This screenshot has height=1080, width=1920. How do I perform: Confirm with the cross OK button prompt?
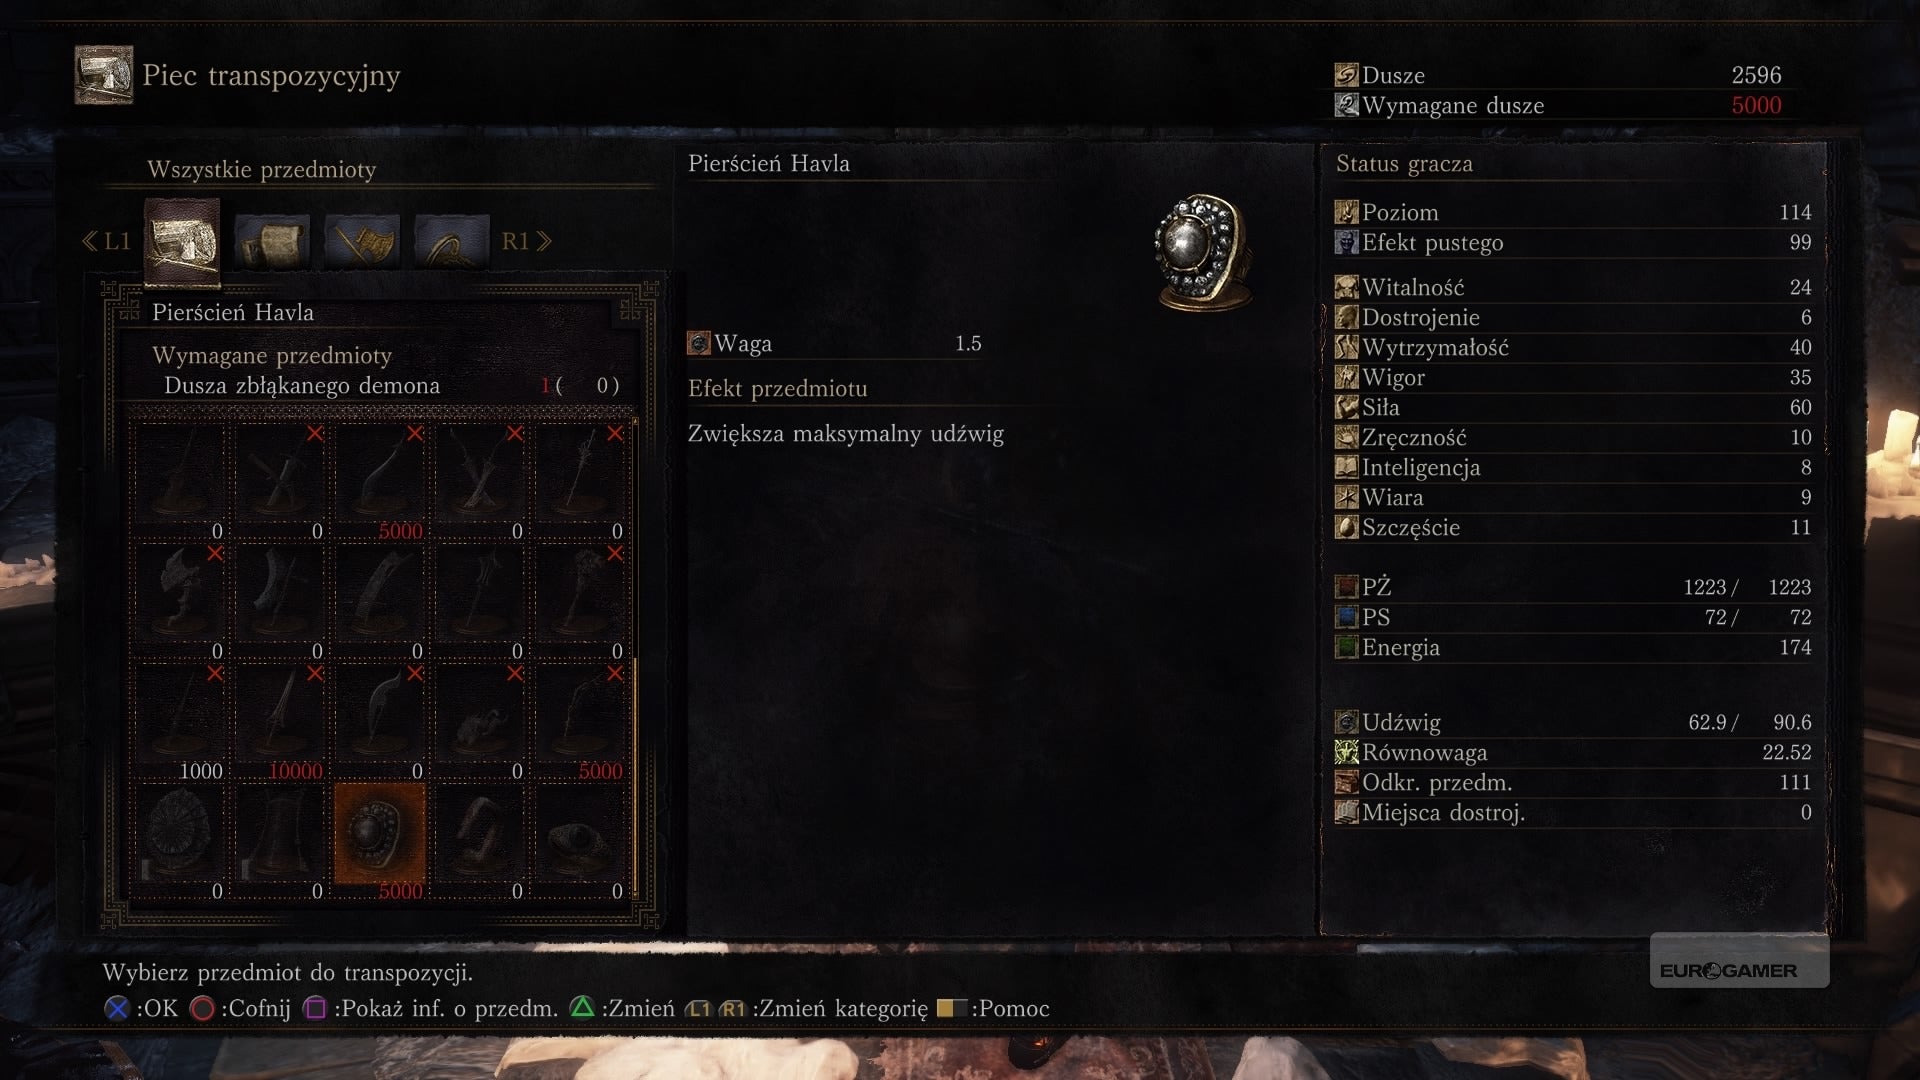141,1008
